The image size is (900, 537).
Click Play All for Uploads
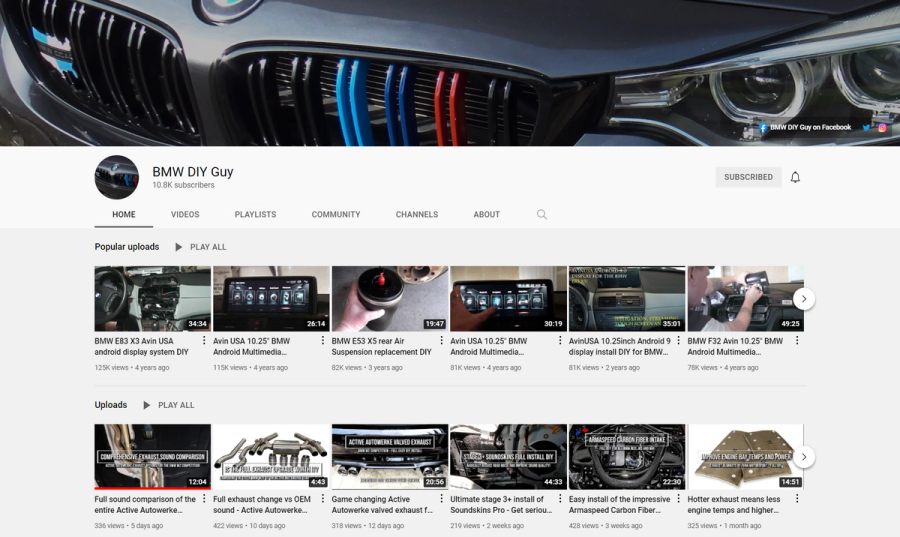pyautogui.click(x=176, y=405)
